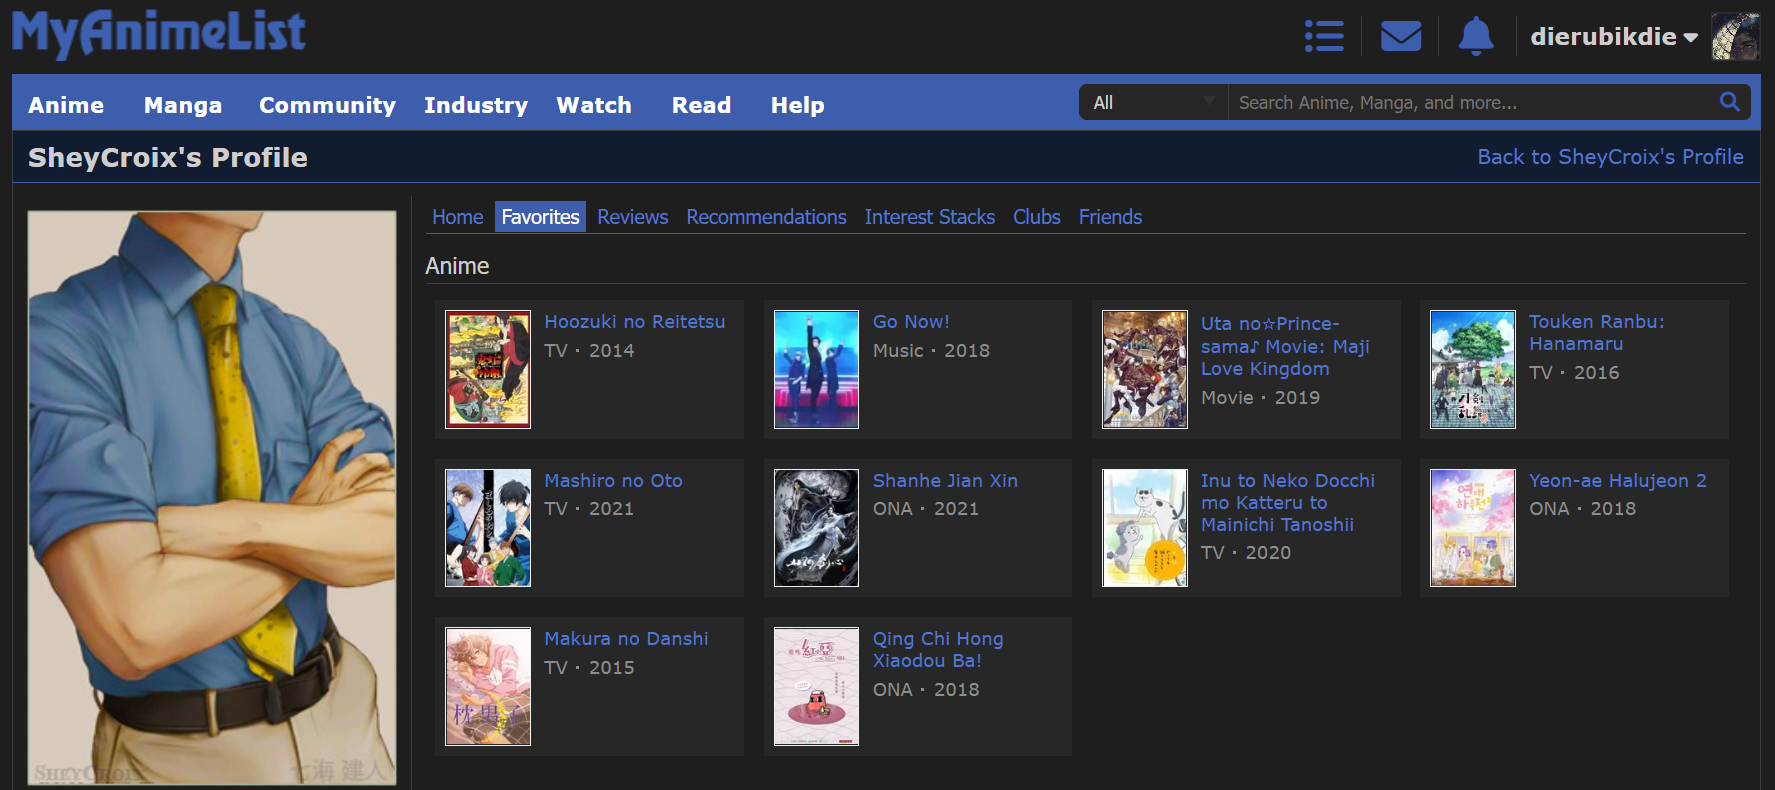This screenshot has width=1775, height=790.
Task: Click the Shanhe Jian Xin cover thumbnail
Action: [816, 528]
